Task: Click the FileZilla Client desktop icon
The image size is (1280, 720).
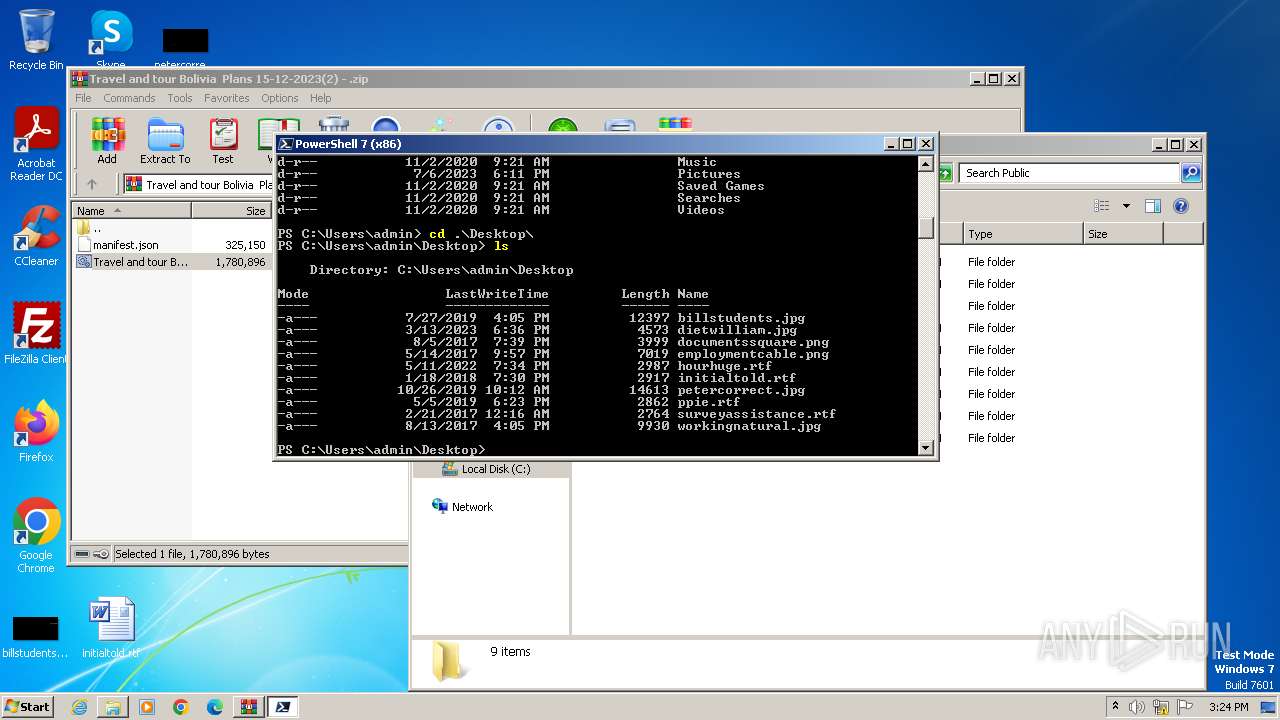Action: coord(36,333)
